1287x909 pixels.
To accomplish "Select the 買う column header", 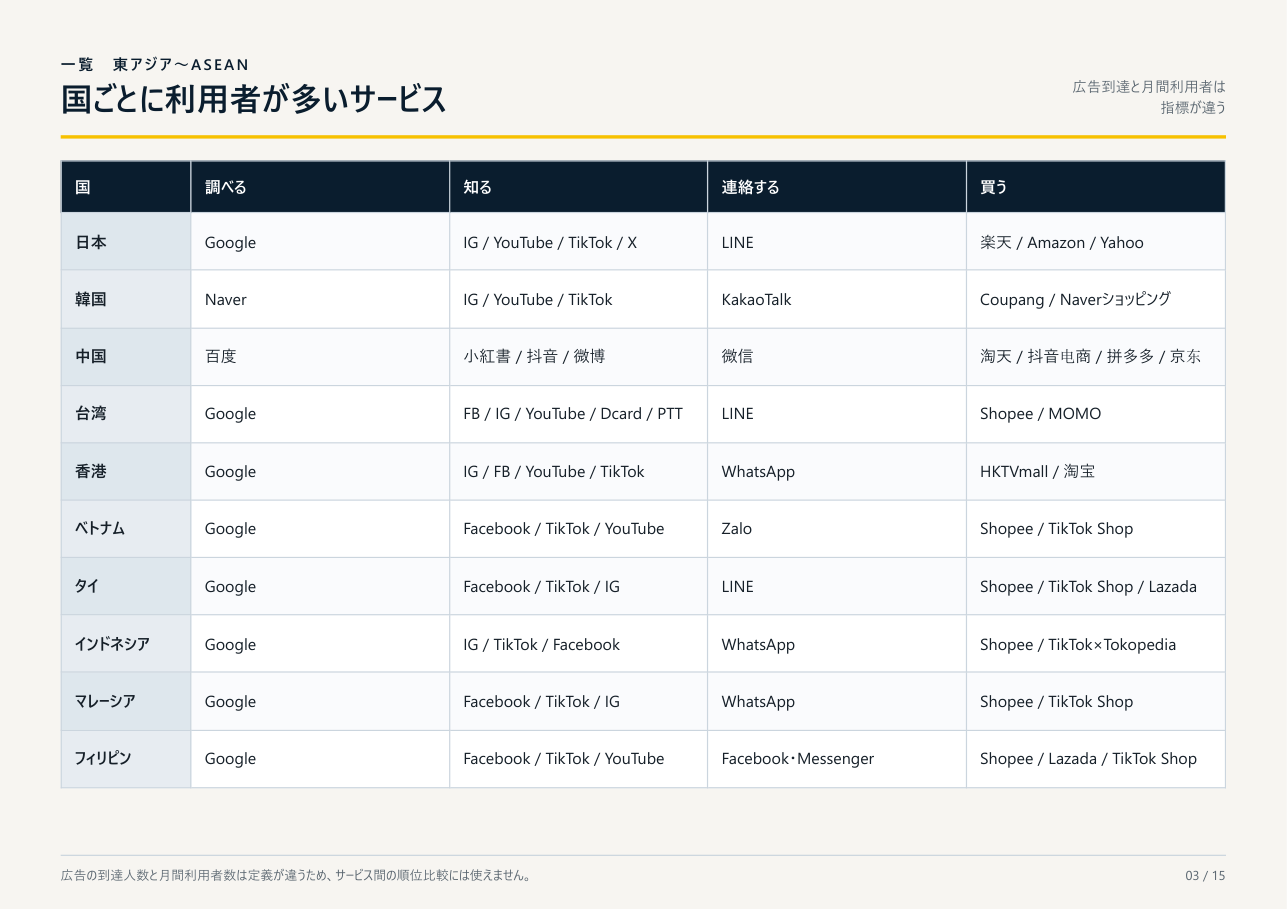I will (x=1096, y=187).
